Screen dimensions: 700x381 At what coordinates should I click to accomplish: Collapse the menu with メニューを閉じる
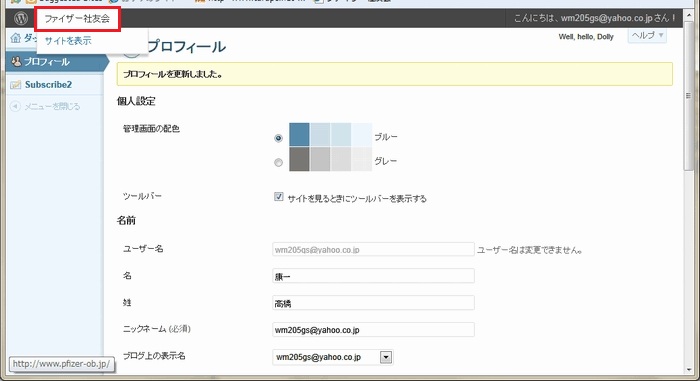52,106
